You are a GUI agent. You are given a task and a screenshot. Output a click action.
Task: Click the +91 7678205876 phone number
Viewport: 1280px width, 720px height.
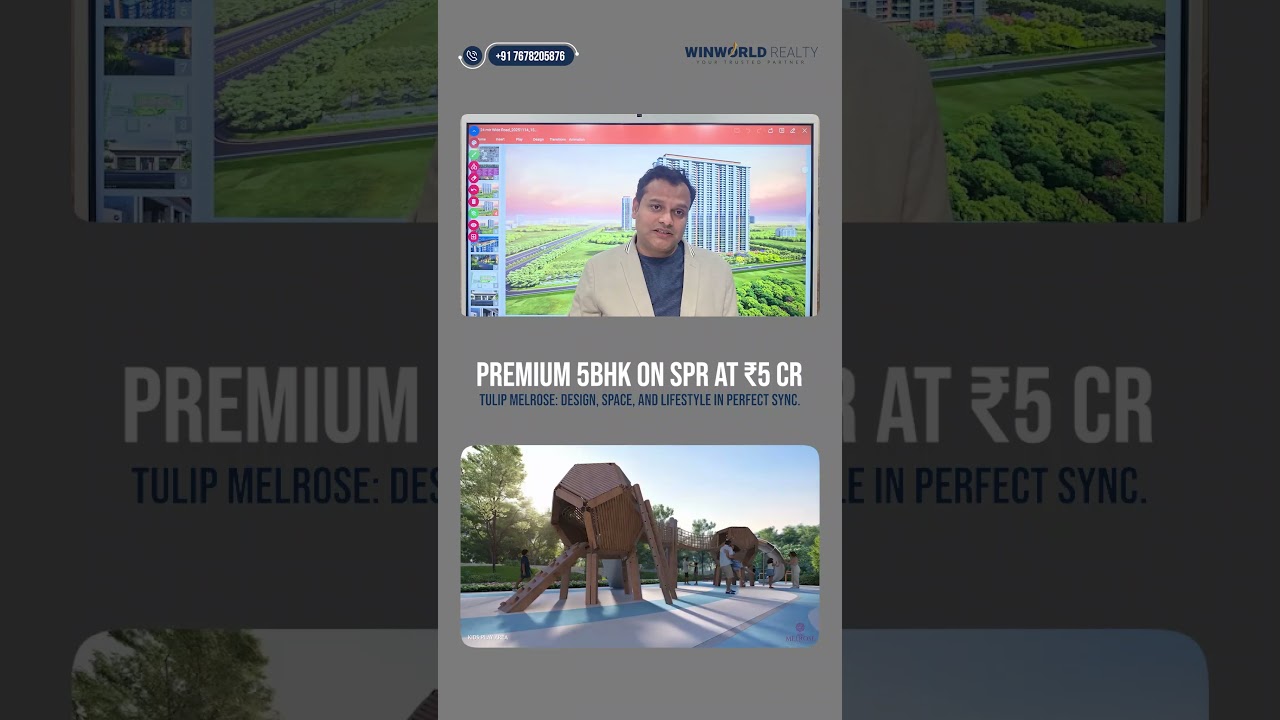click(530, 56)
